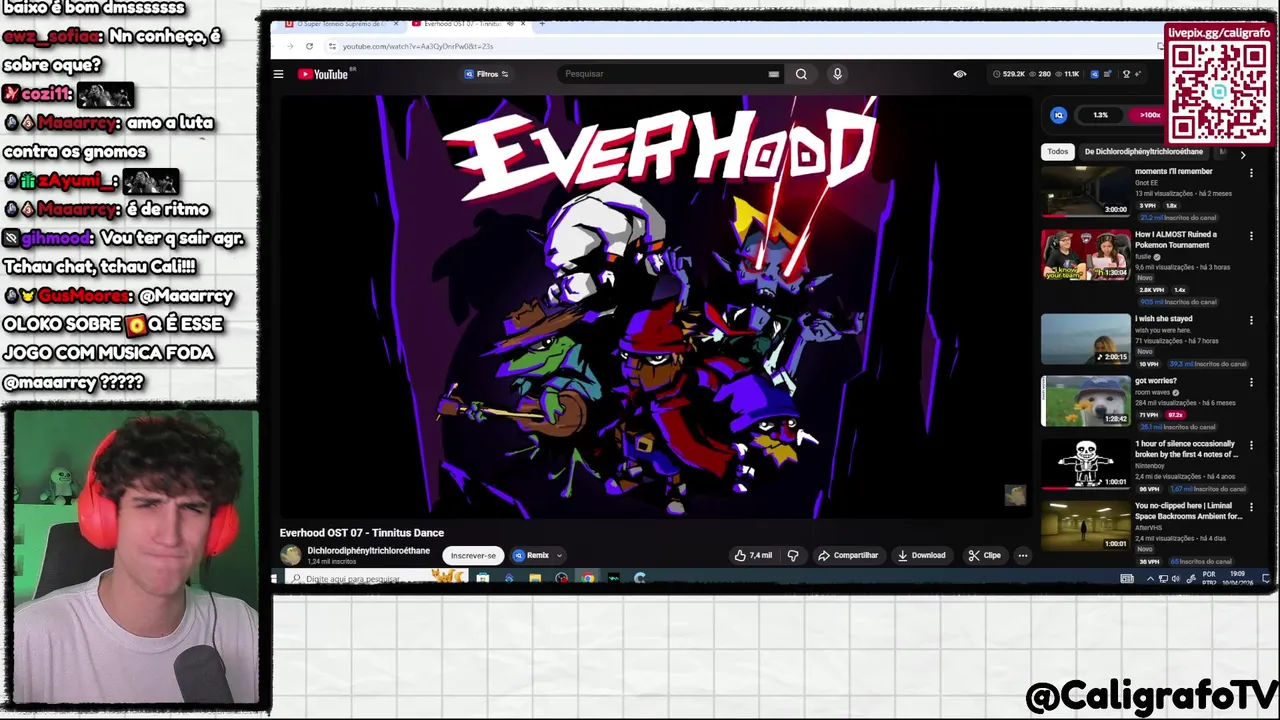Open menu for 'I wish she stayed' video
1280x720 pixels.
pos(1251,321)
